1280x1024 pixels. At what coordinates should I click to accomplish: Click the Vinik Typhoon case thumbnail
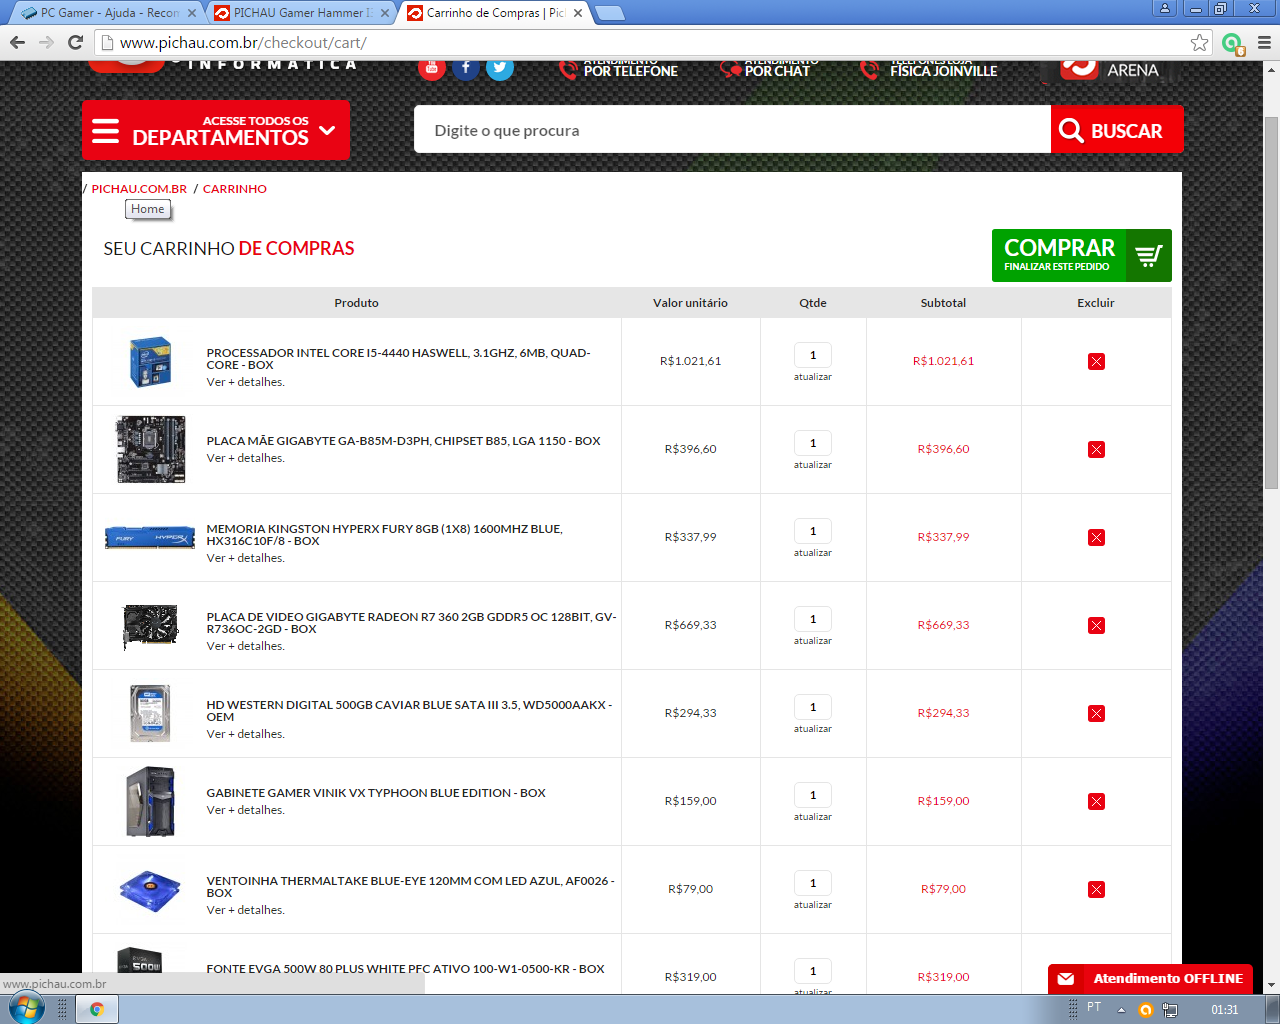[x=151, y=801]
